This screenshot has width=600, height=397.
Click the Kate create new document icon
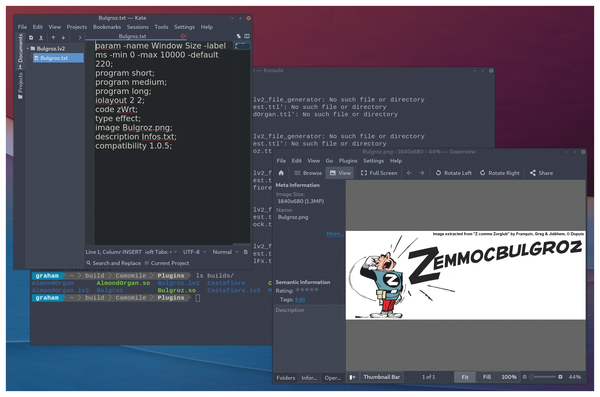31,38
